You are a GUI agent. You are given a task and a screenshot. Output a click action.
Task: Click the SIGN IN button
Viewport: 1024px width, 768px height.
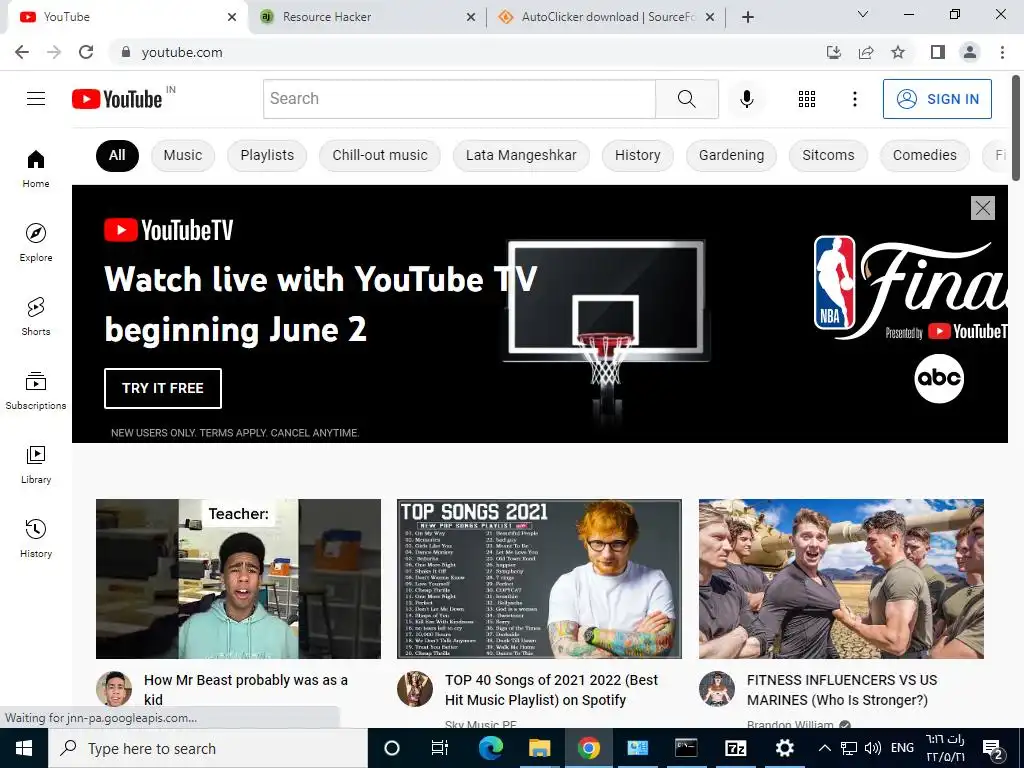[x=937, y=99]
